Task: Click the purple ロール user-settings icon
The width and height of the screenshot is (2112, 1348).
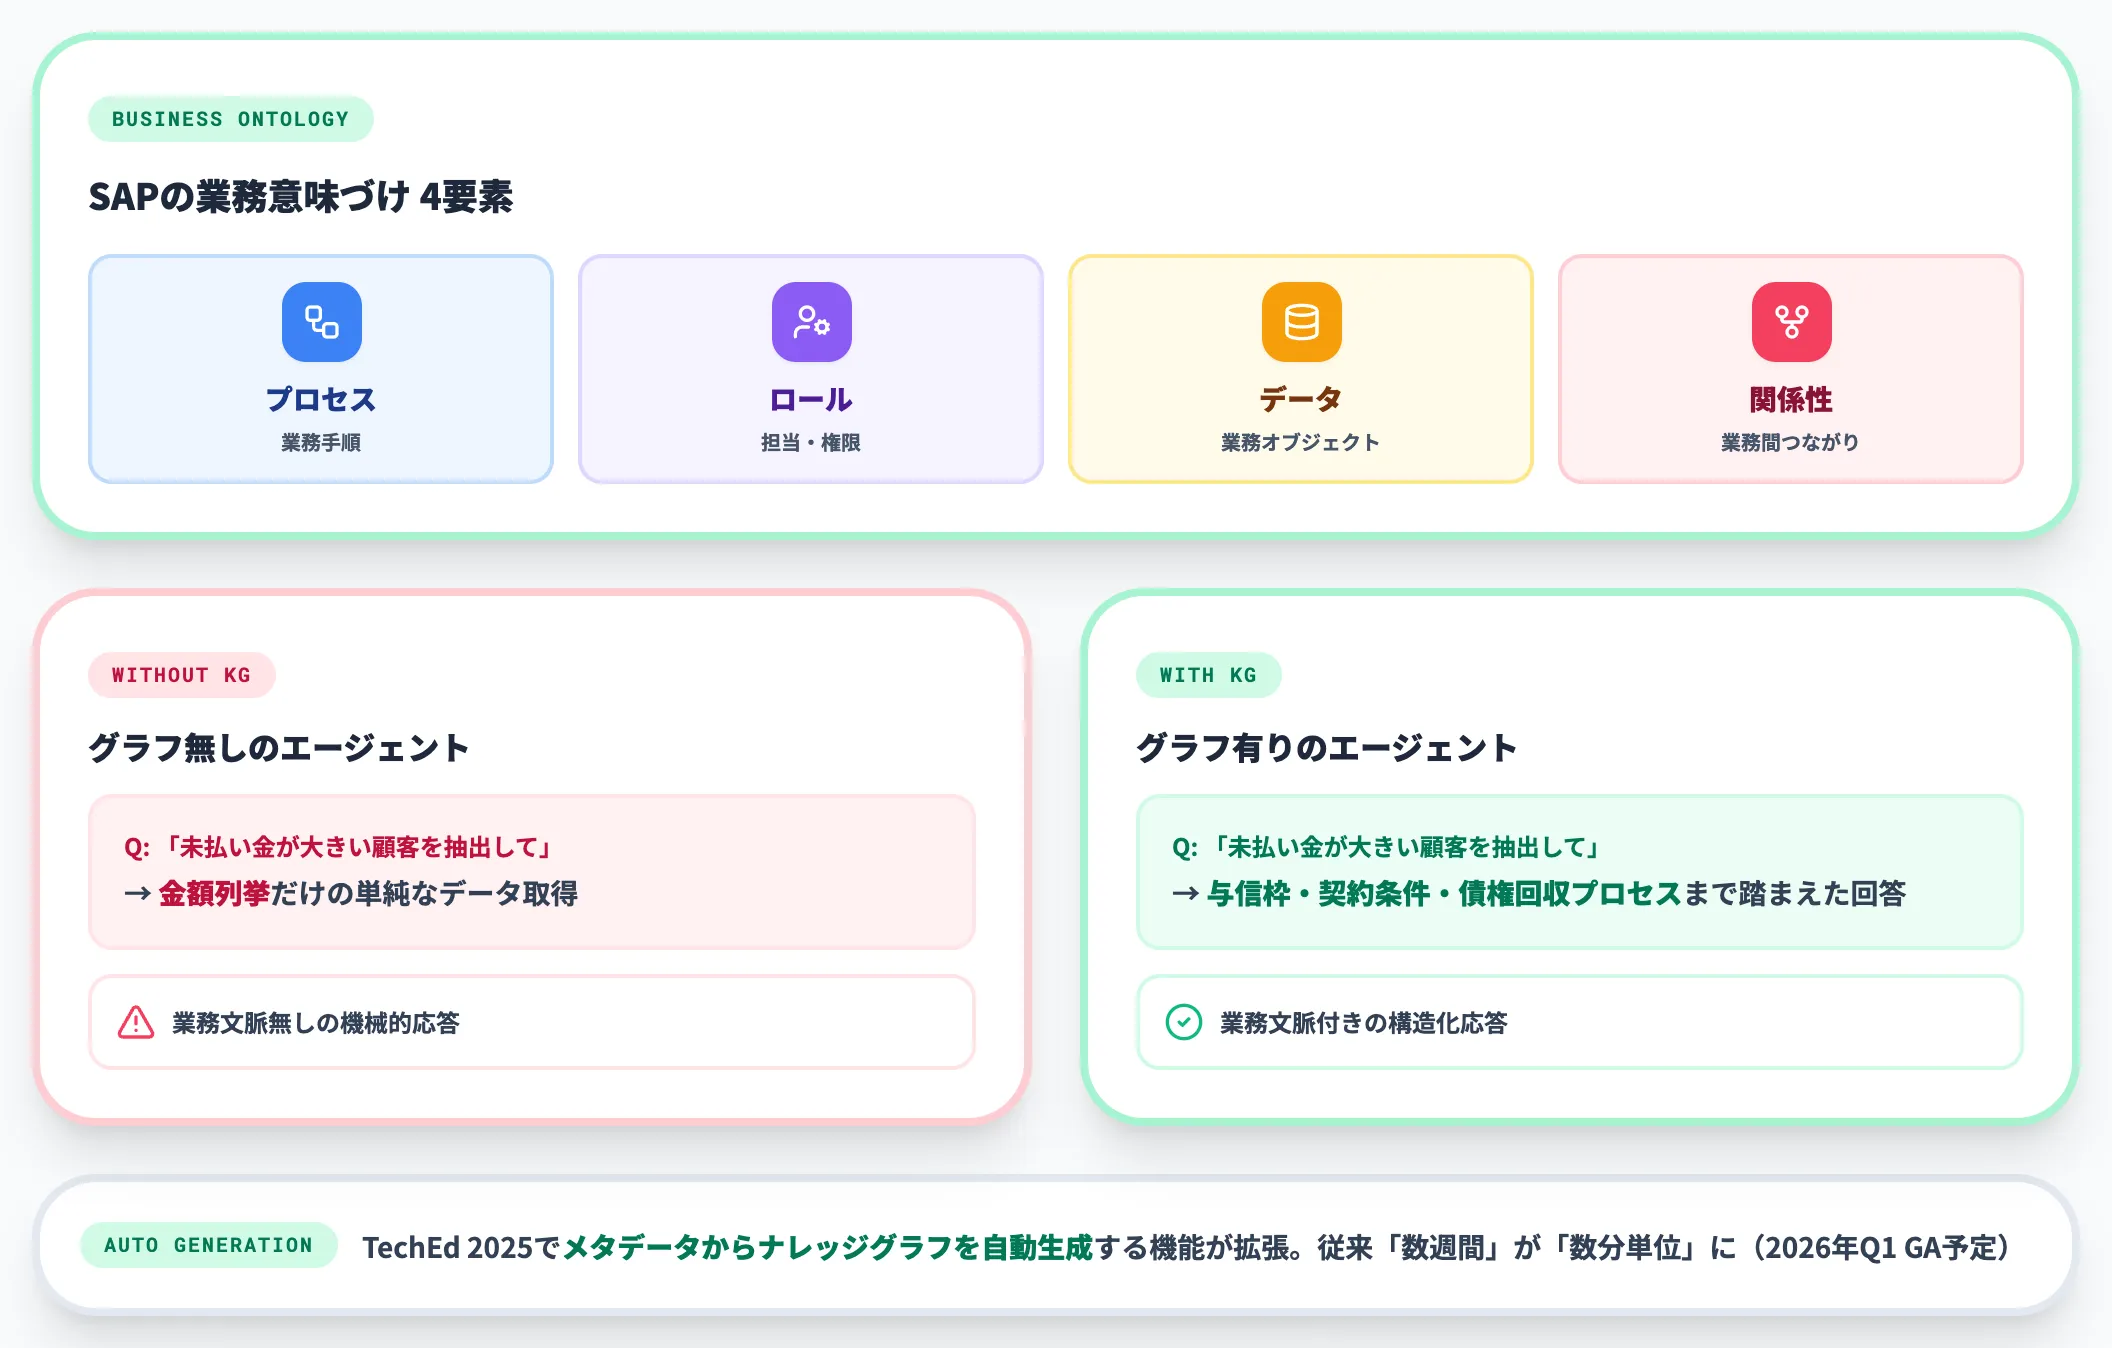Action: pyautogui.click(x=811, y=322)
